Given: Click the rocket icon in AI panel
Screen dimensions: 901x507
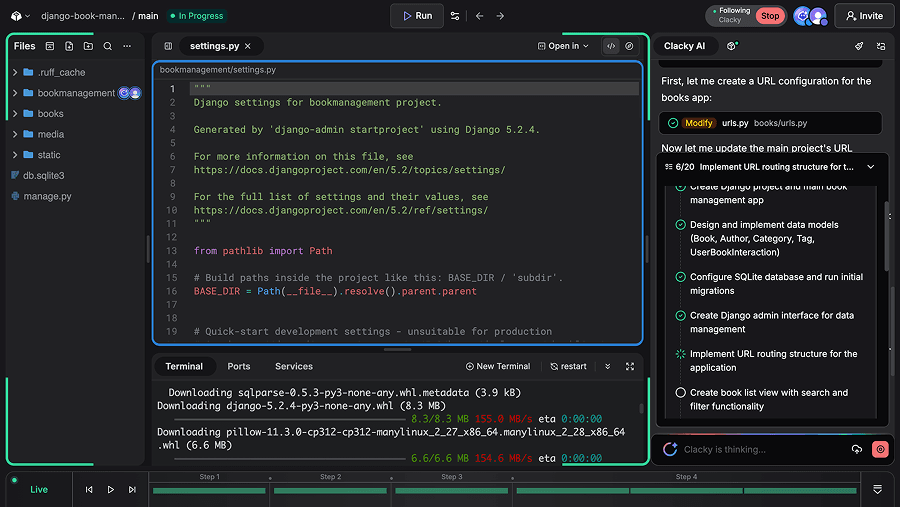Looking at the screenshot, I should click(859, 46).
